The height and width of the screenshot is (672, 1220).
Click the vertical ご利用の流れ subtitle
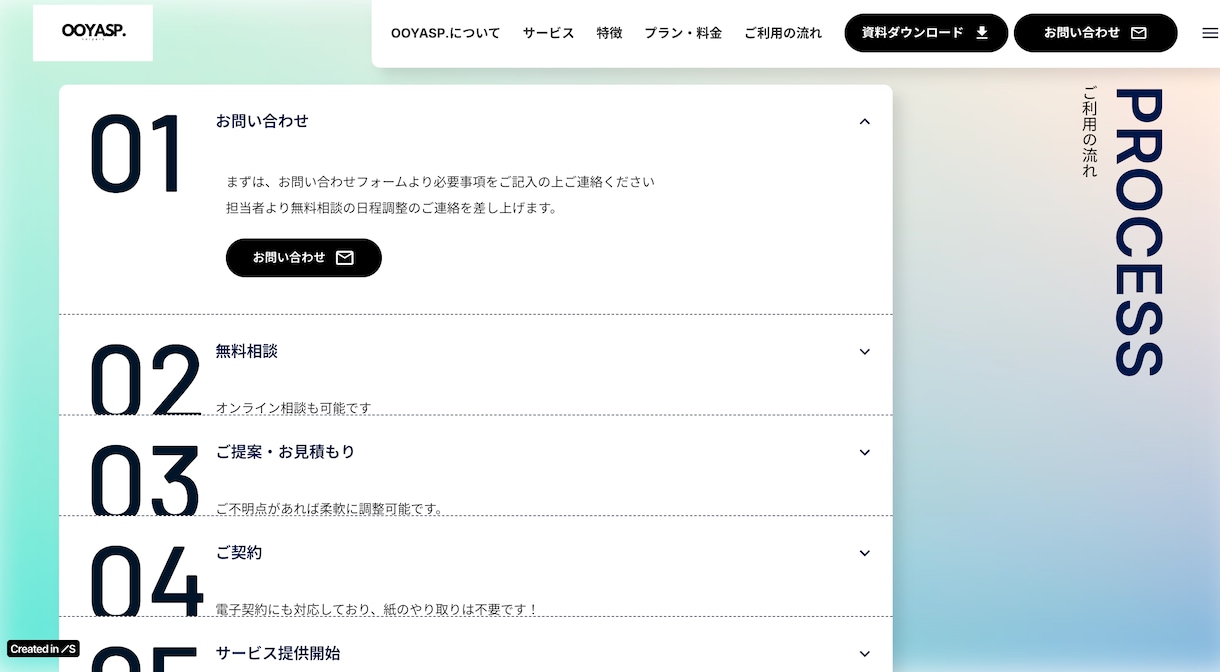[1090, 132]
